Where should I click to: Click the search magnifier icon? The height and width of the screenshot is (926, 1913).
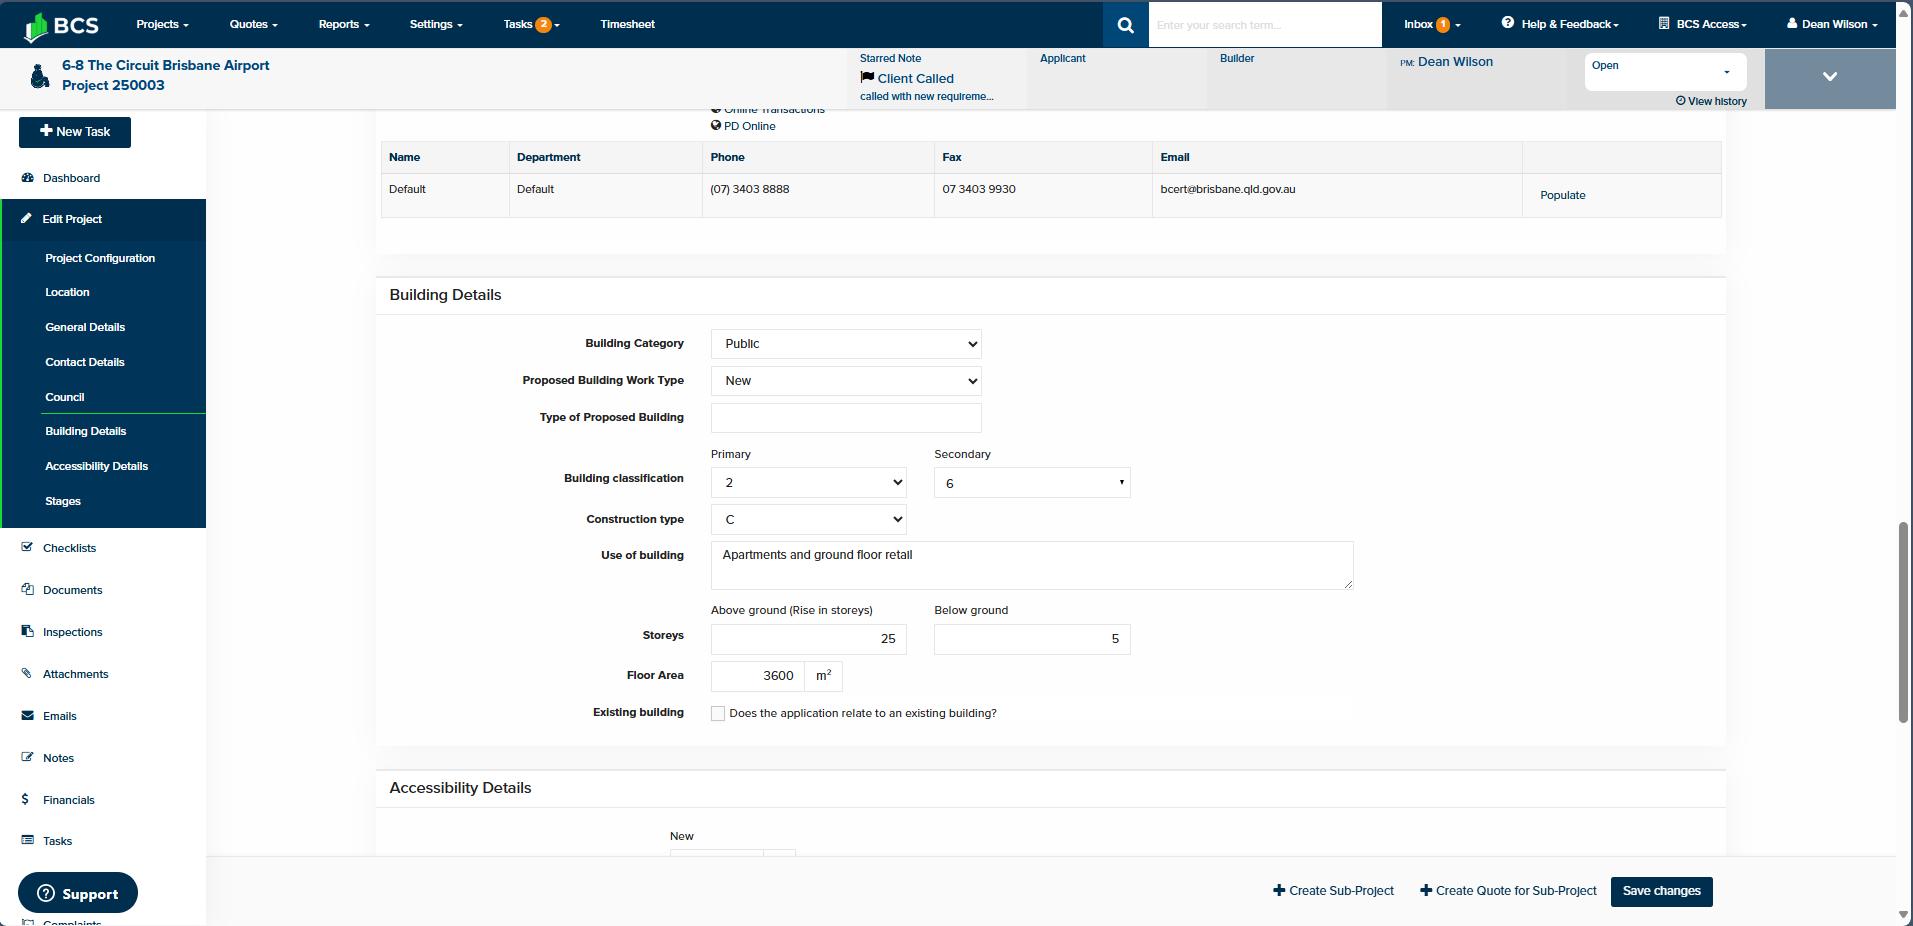1125,25
